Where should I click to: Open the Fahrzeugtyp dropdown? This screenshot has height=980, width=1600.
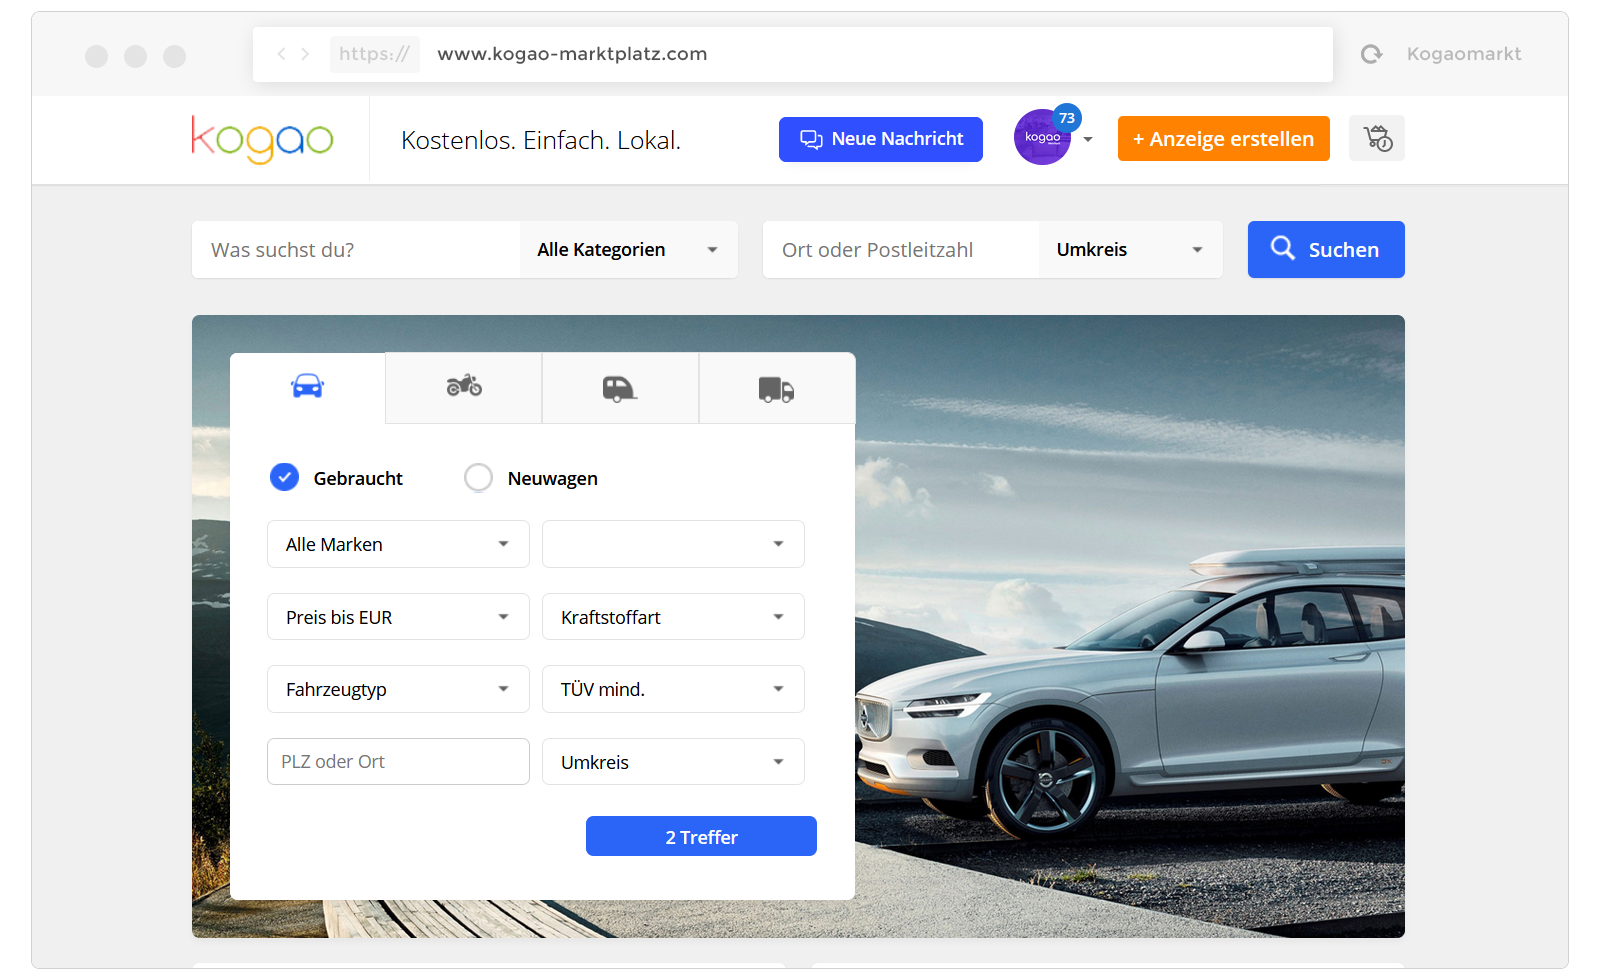point(398,689)
